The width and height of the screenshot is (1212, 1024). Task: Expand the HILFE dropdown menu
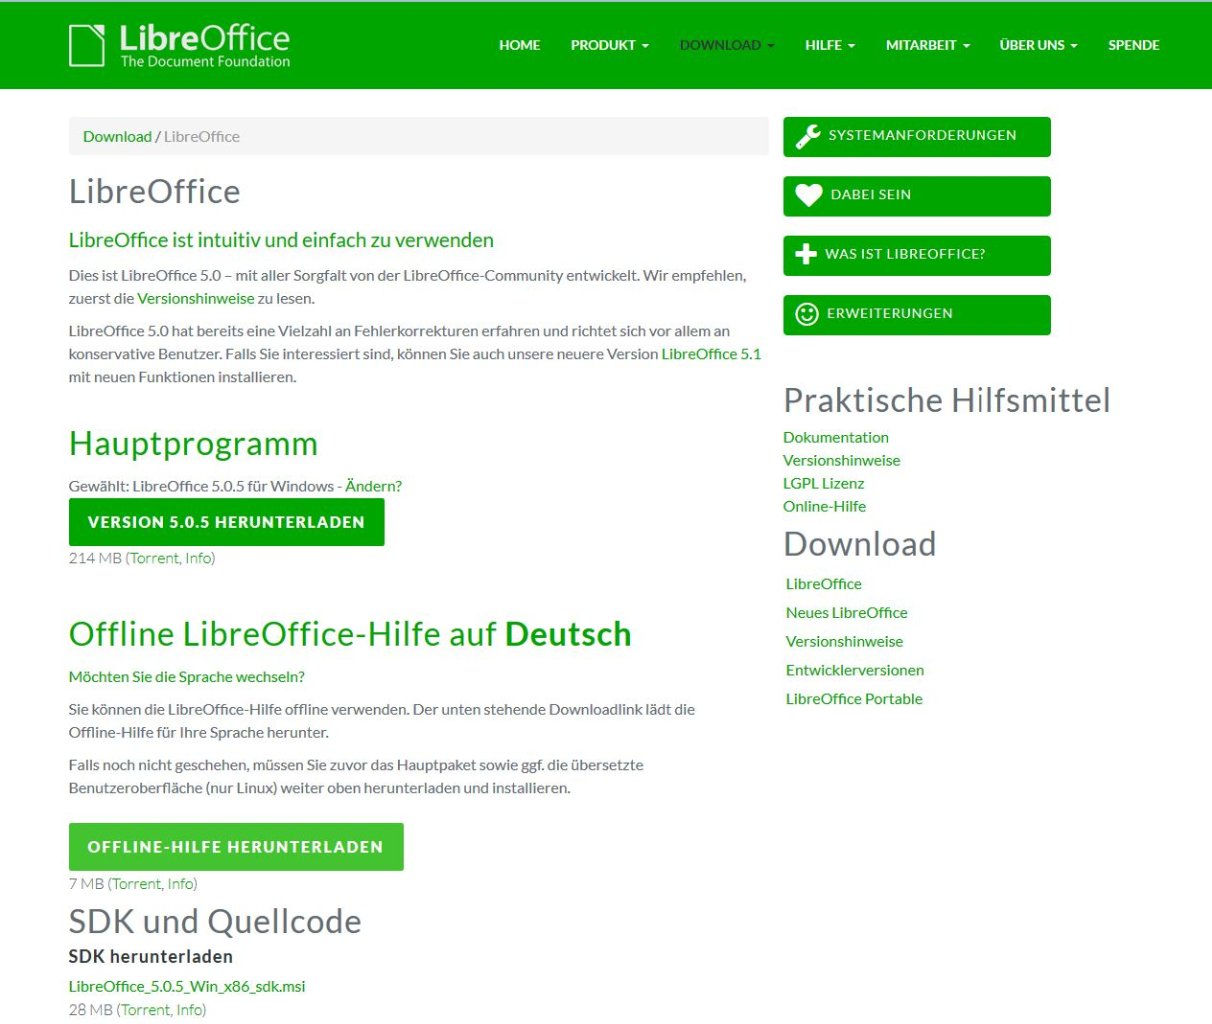coord(830,45)
